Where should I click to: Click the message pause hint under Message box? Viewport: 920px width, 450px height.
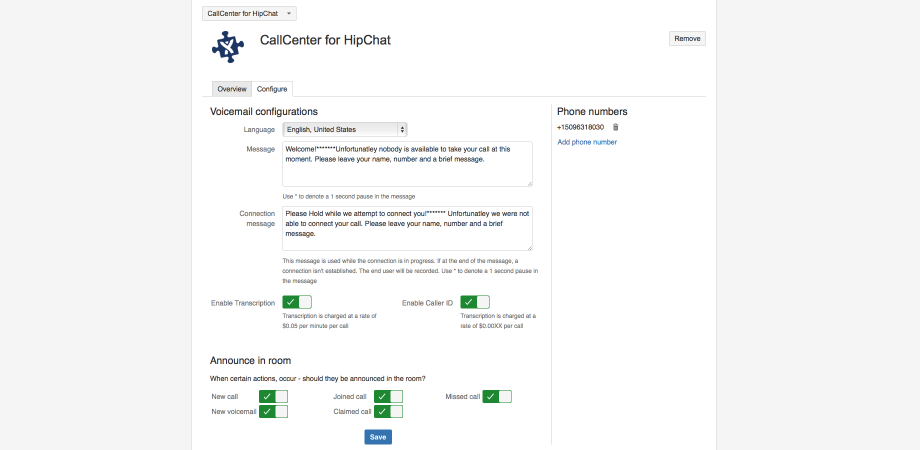[x=349, y=196]
